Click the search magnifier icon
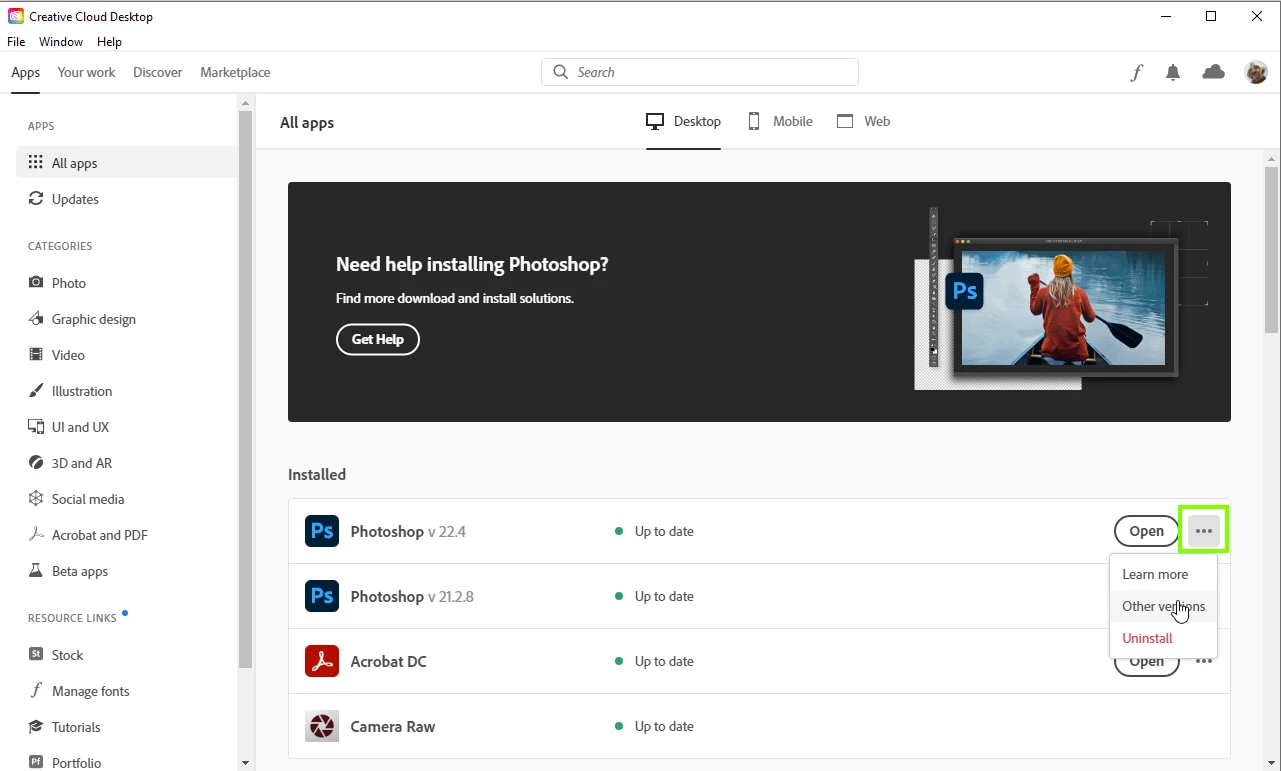 click(560, 72)
